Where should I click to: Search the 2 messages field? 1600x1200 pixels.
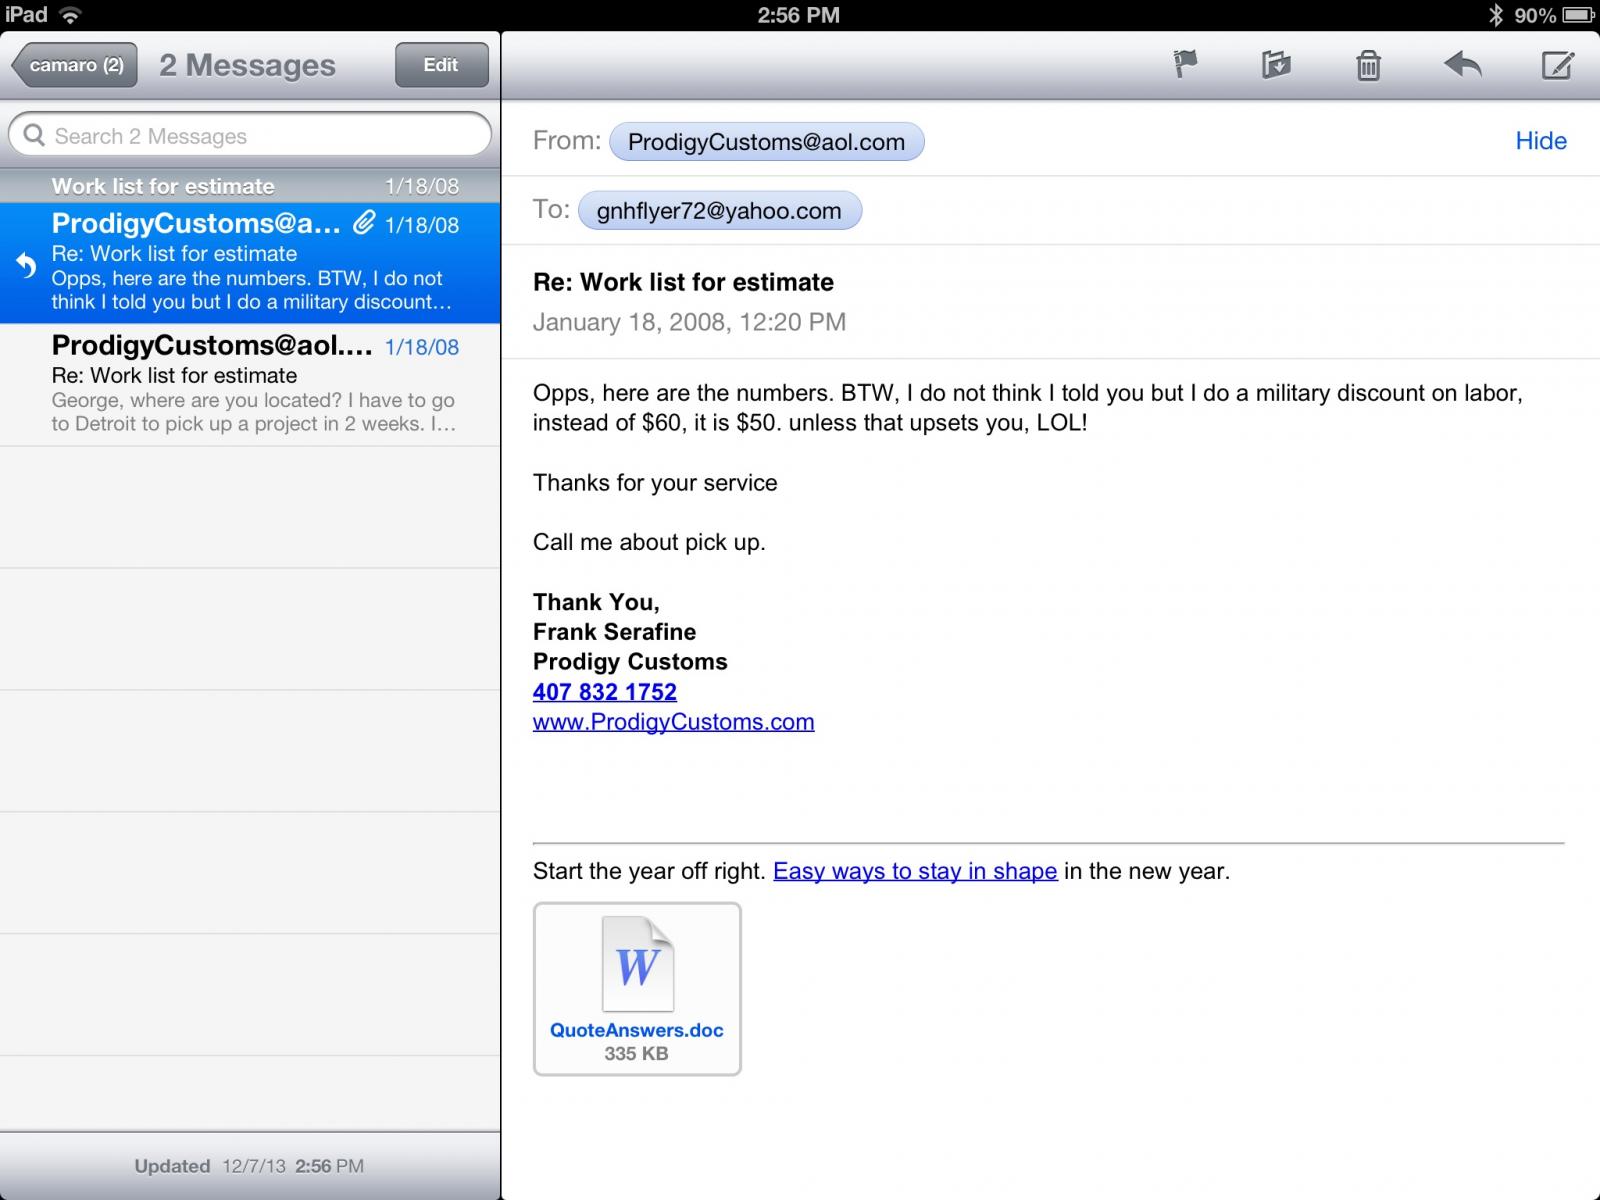(250, 135)
